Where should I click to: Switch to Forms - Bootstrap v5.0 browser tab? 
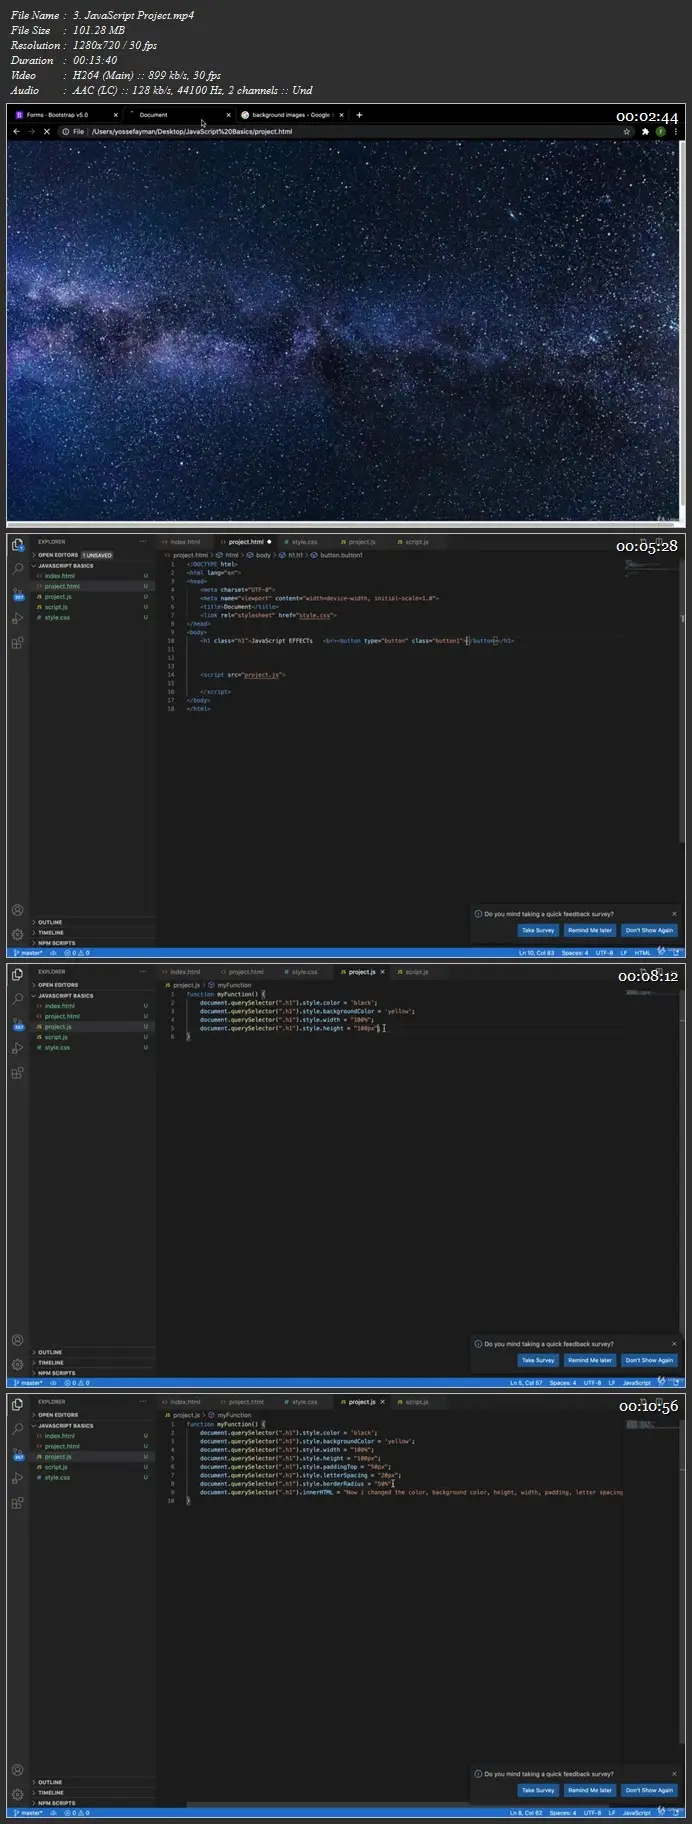[x=67, y=115]
